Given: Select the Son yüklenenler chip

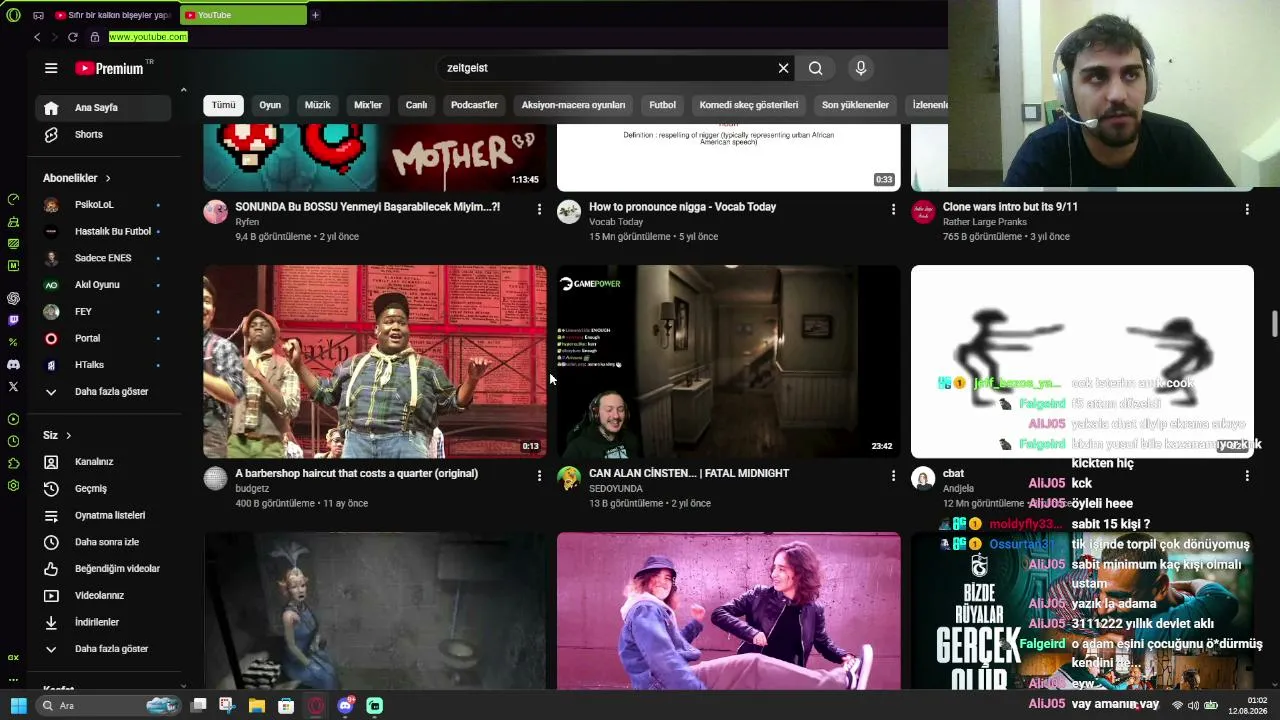Looking at the screenshot, I should click(855, 105).
